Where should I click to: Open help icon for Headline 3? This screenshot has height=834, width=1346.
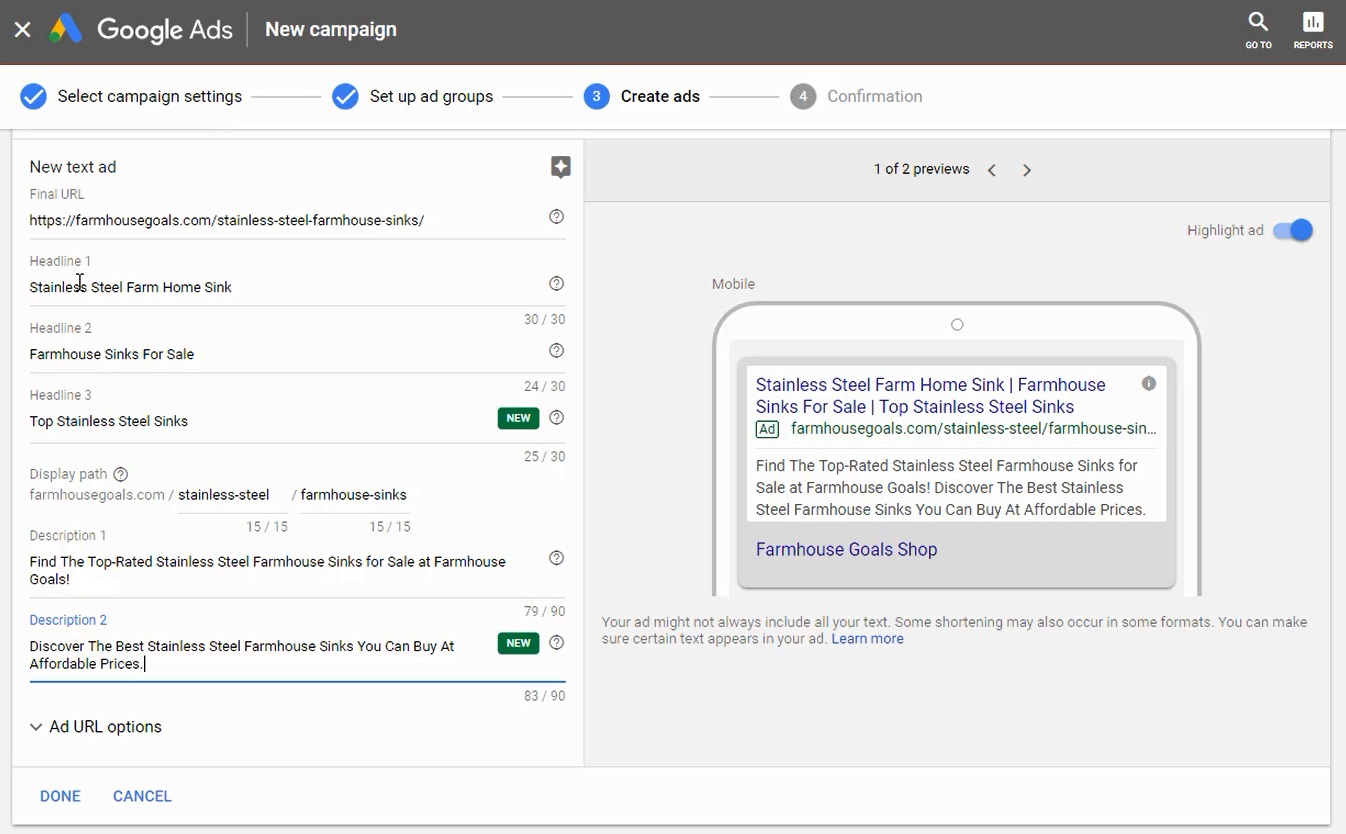pyautogui.click(x=557, y=418)
